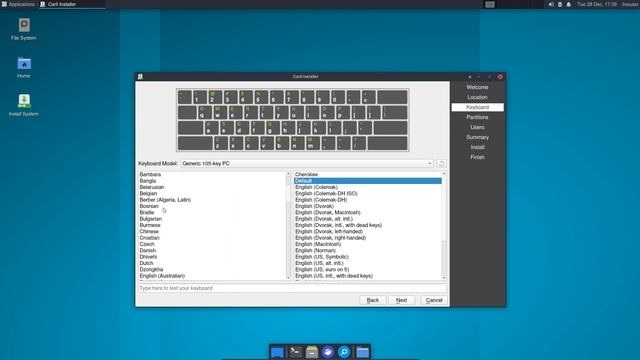The height and width of the screenshot is (360, 640).
Task: Click the language list vertical scrollbar
Action: [x=289, y=226]
